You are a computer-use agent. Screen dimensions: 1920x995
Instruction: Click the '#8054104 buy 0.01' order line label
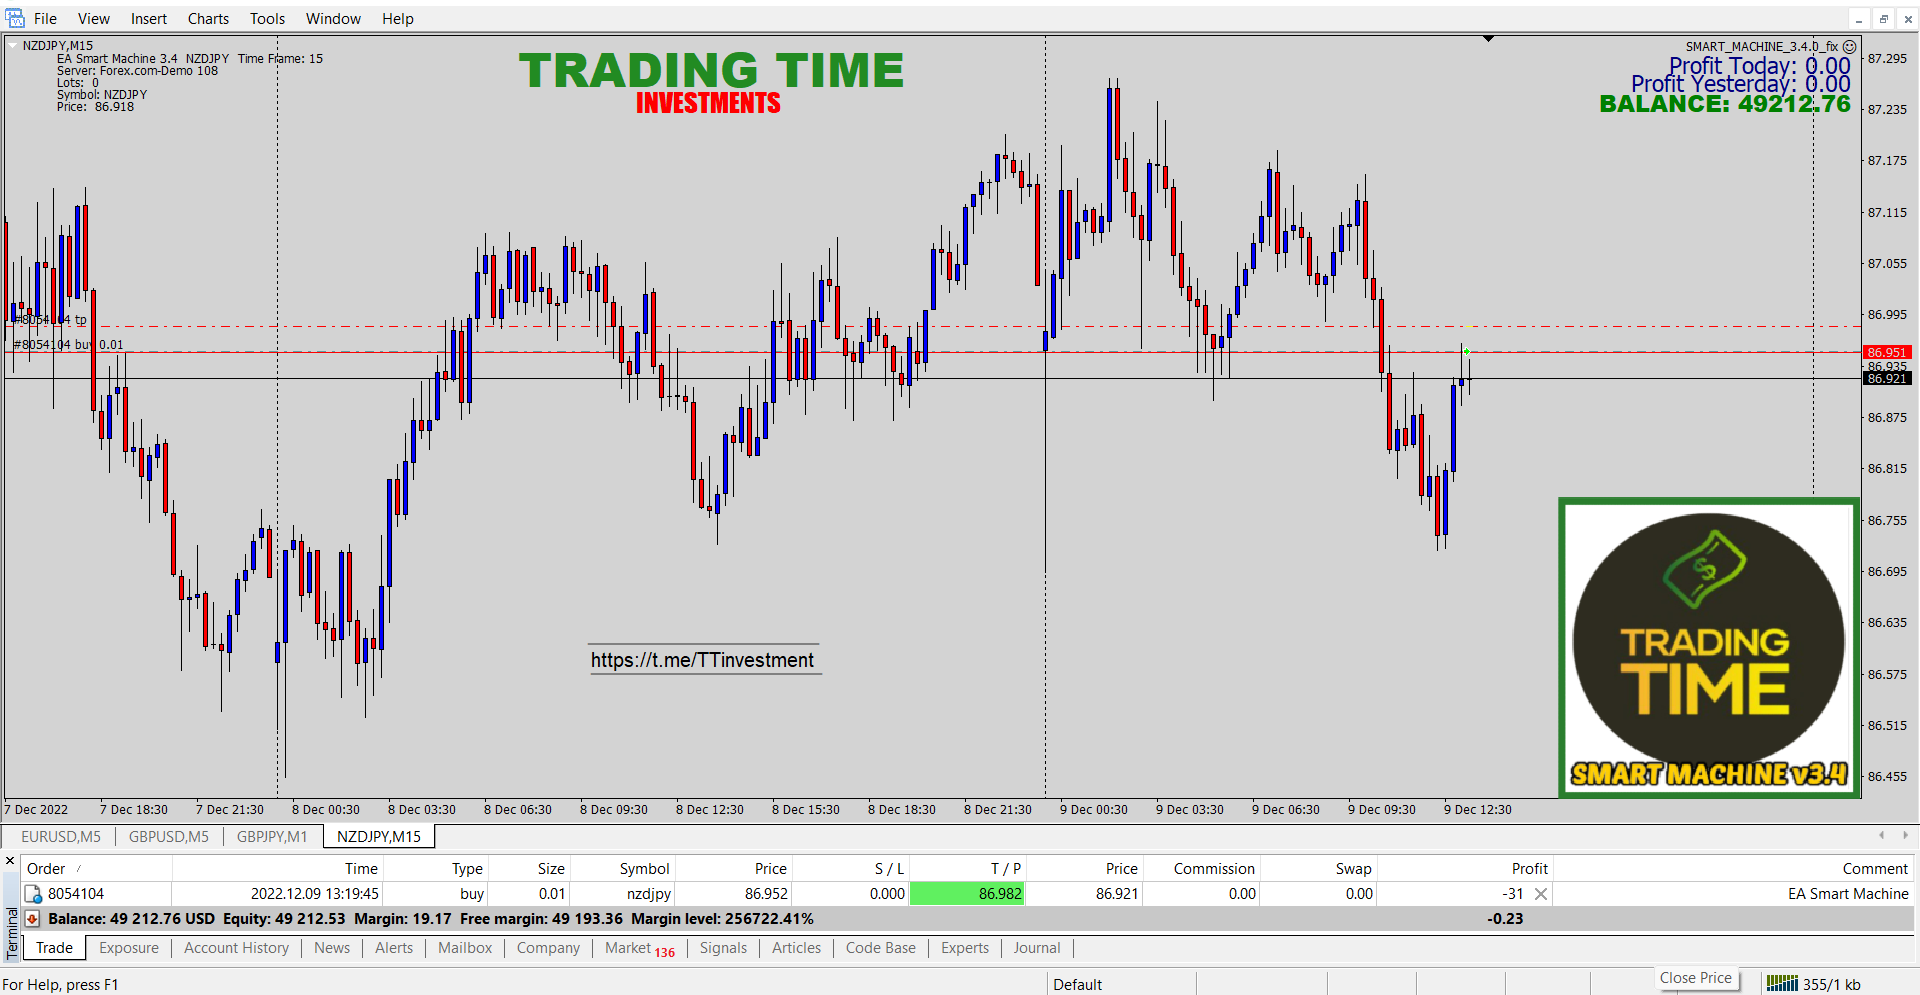[69, 345]
